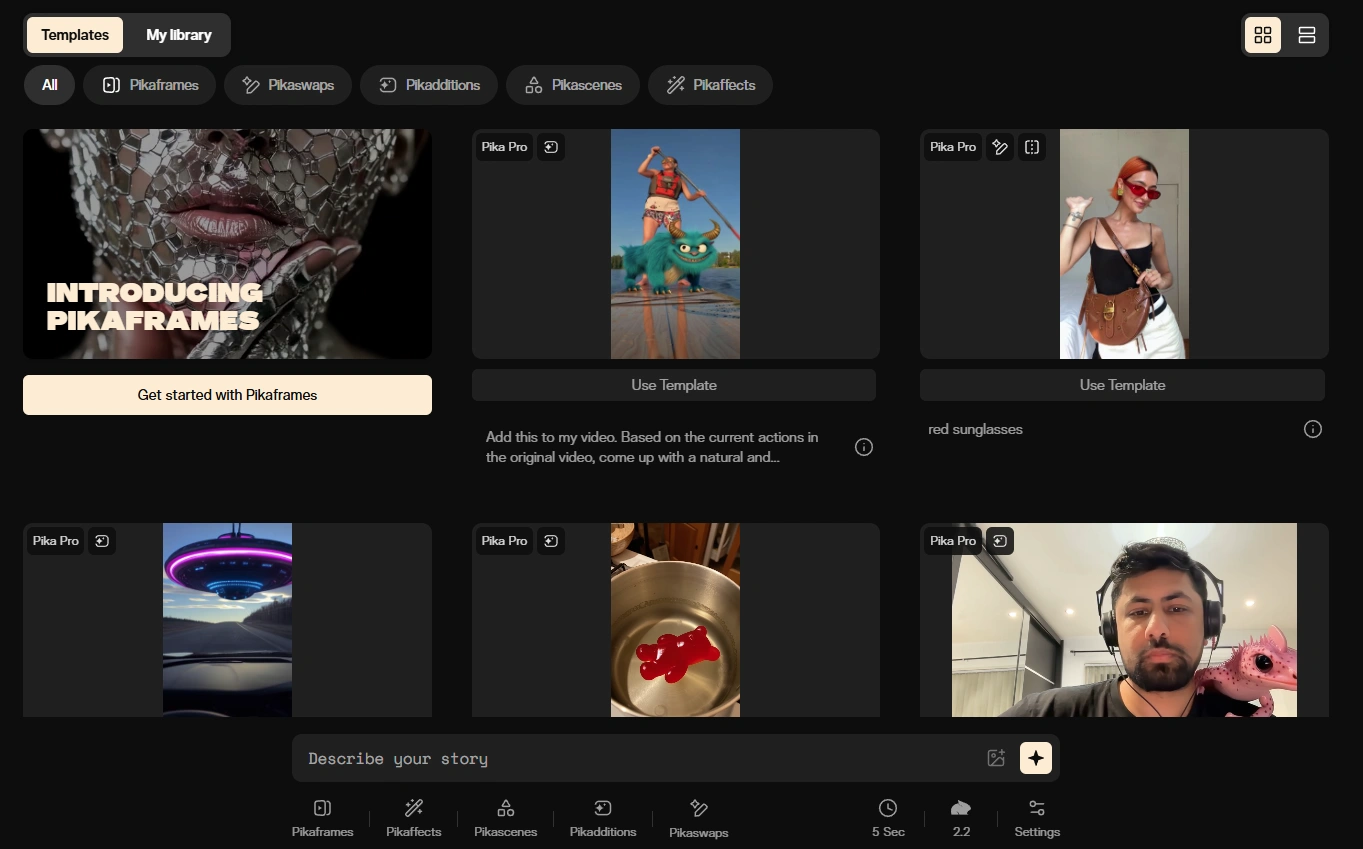Open the man with pink dragon thumbnail
1363x849 pixels.
pyautogui.click(x=1124, y=620)
